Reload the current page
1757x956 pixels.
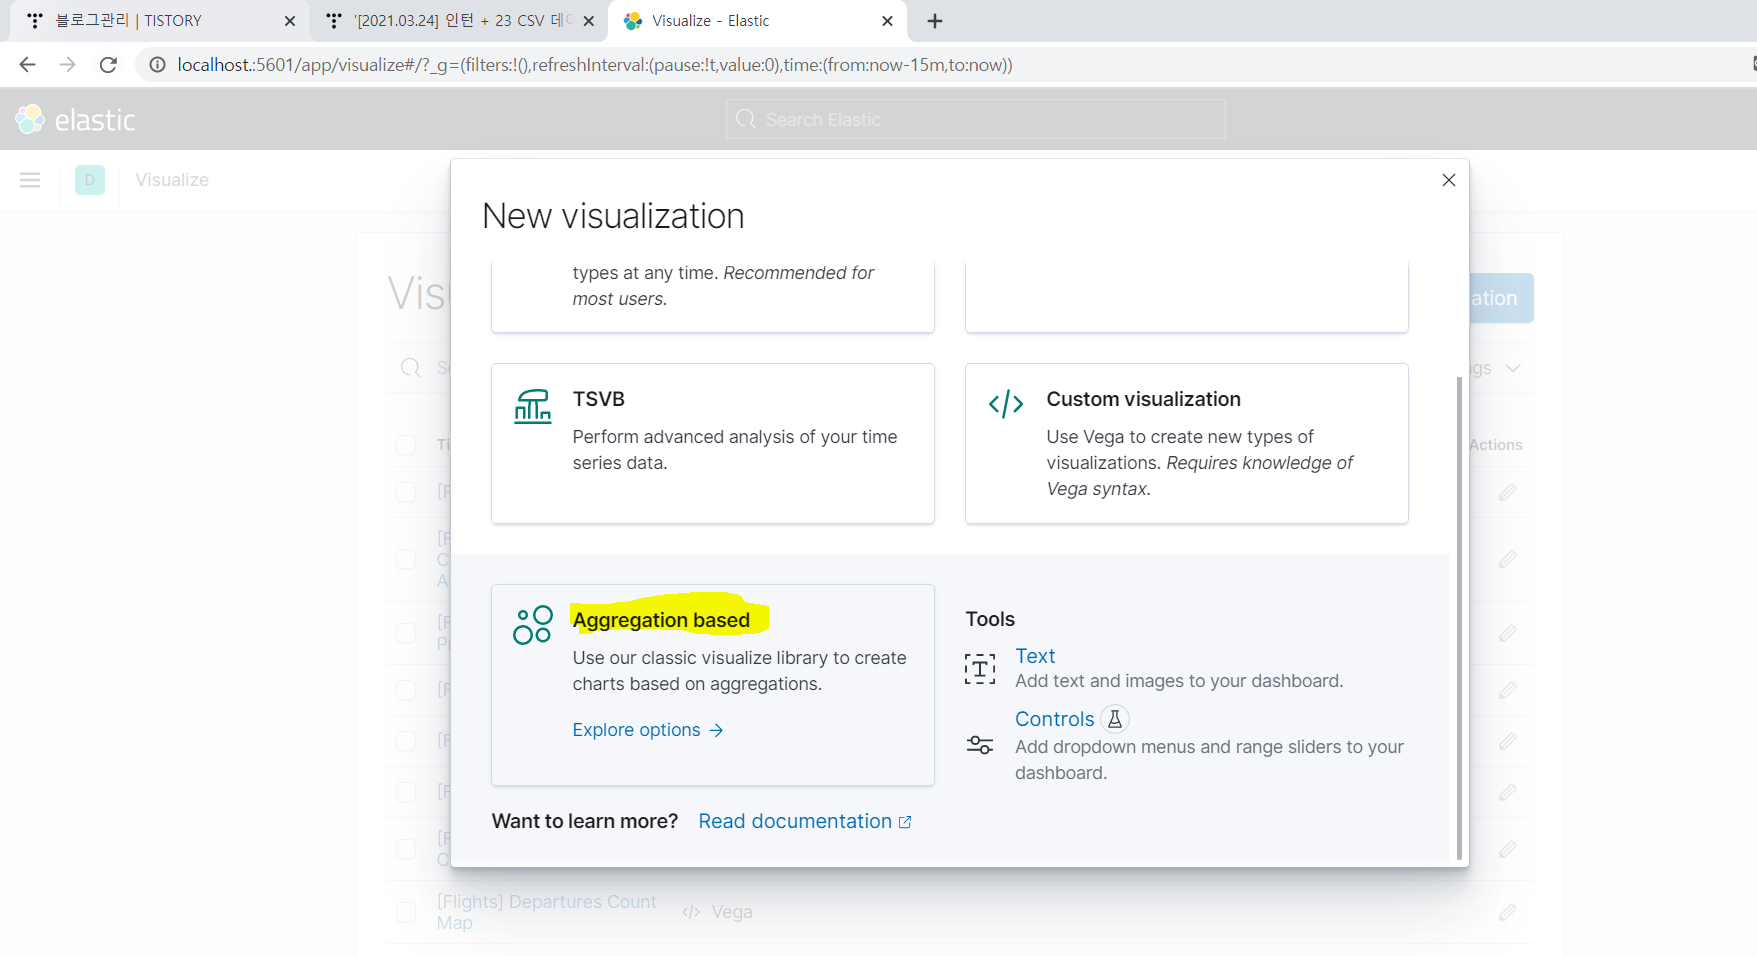coord(108,65)
